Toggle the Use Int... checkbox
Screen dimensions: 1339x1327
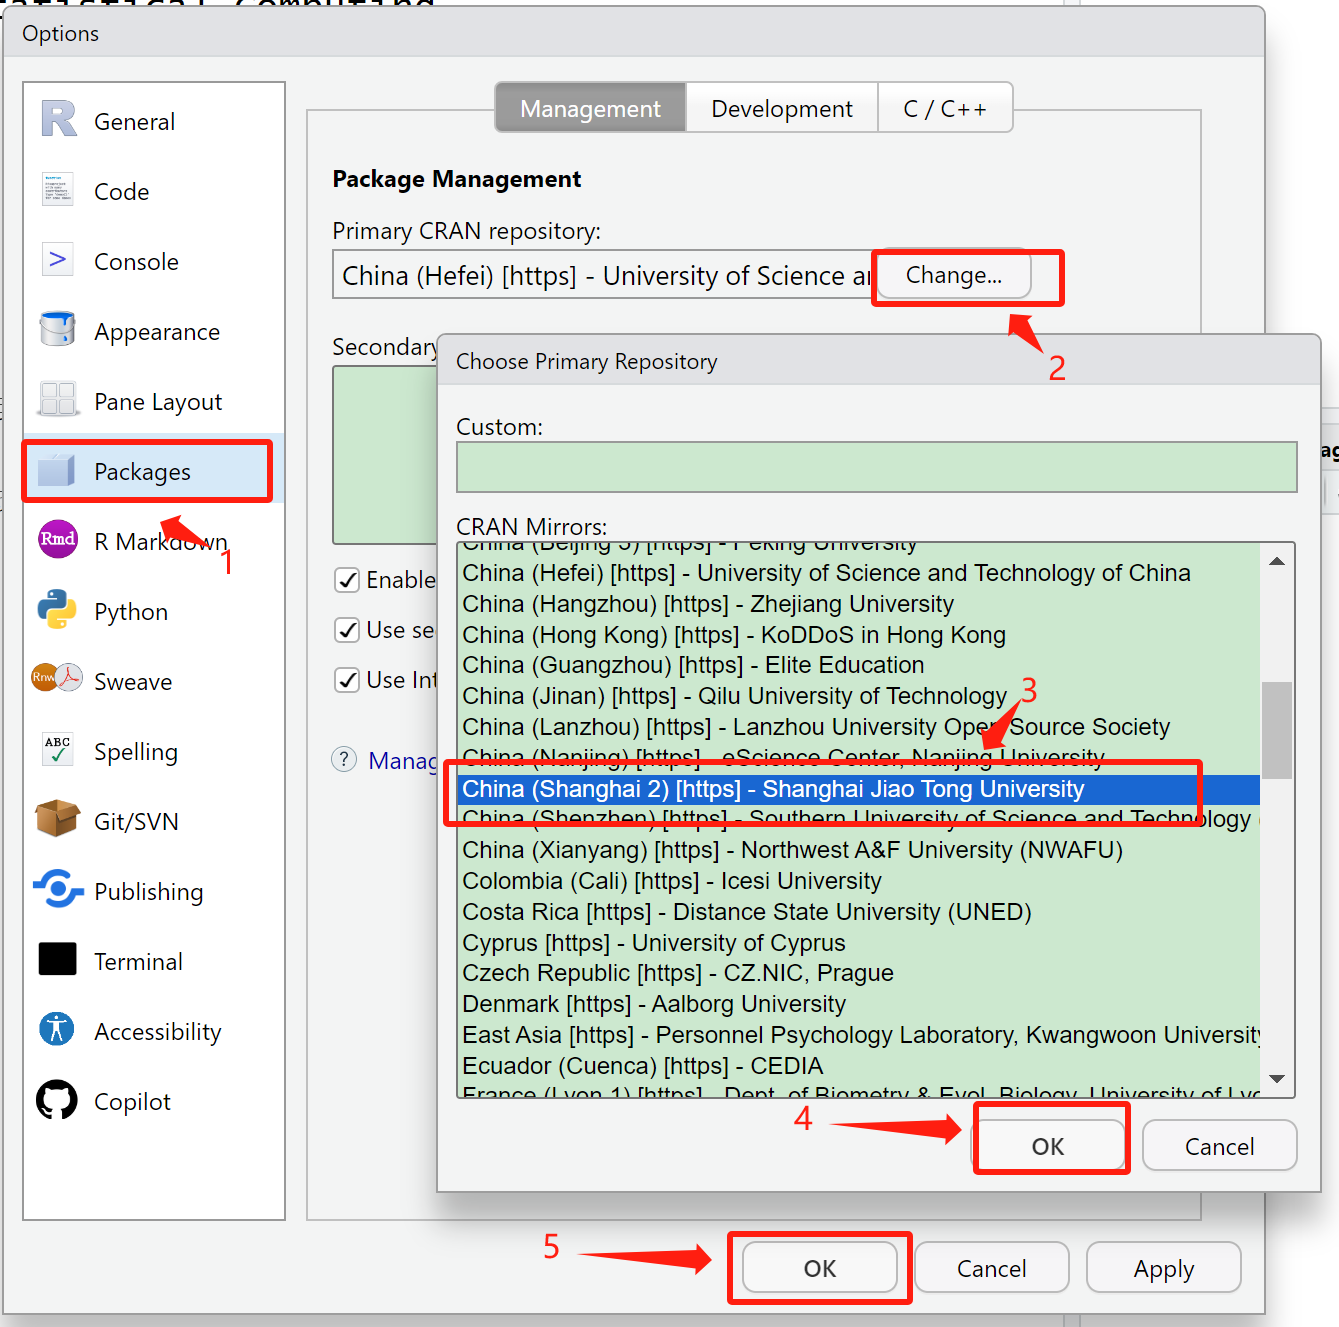[x=347, y=680]
